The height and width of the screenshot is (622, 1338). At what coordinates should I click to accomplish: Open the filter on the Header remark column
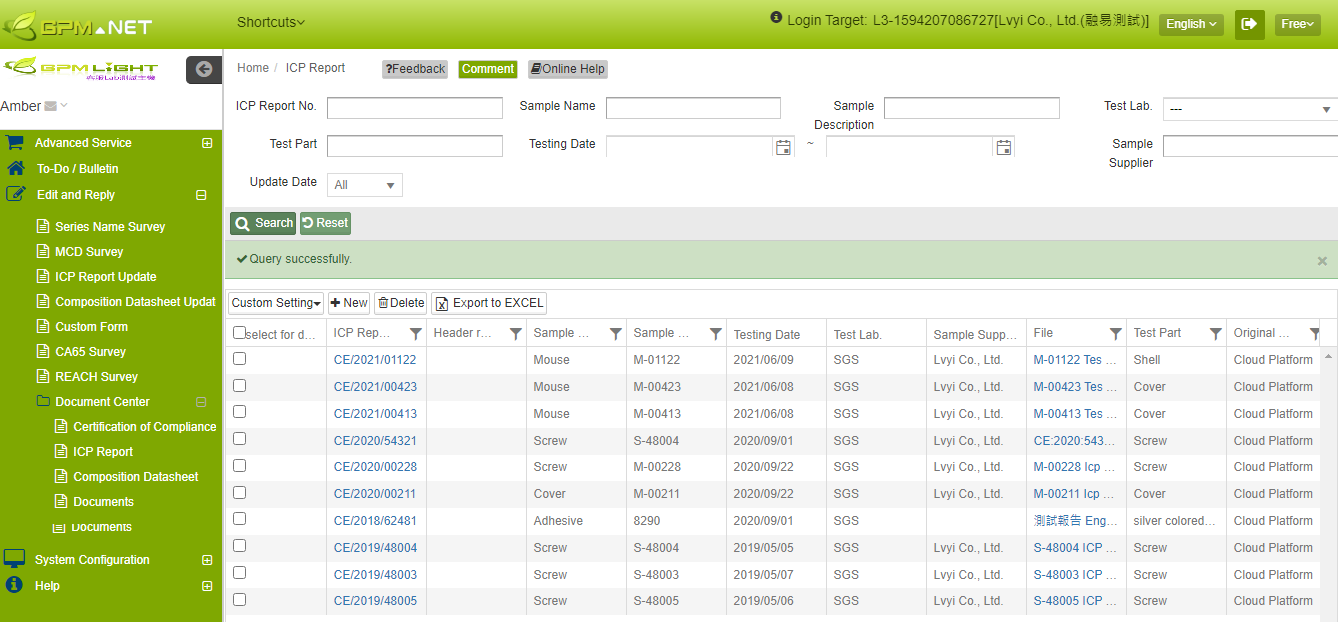(x=516, y=334)
